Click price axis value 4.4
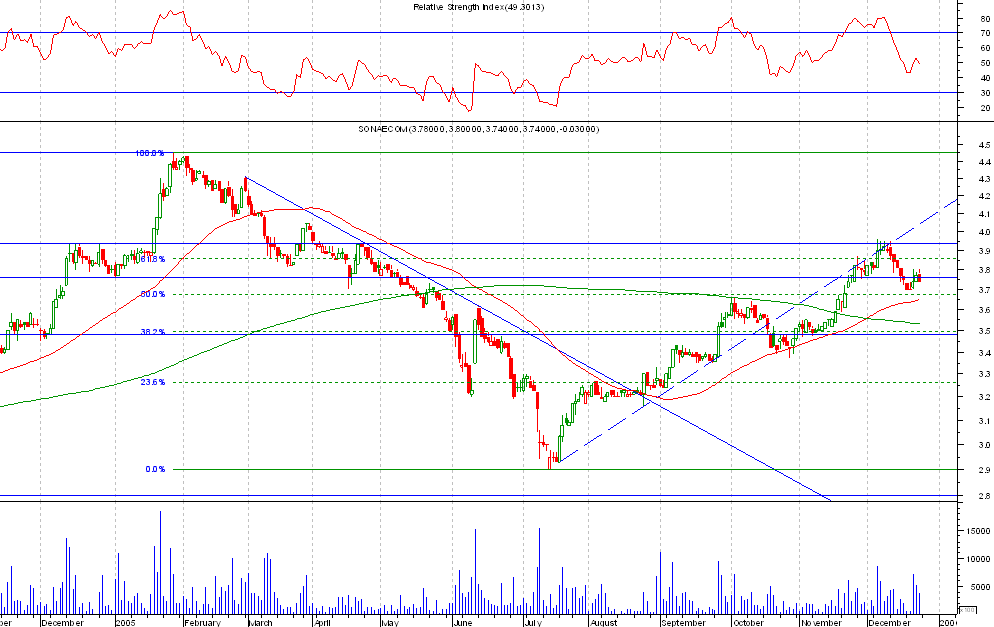 pos(984,162)
